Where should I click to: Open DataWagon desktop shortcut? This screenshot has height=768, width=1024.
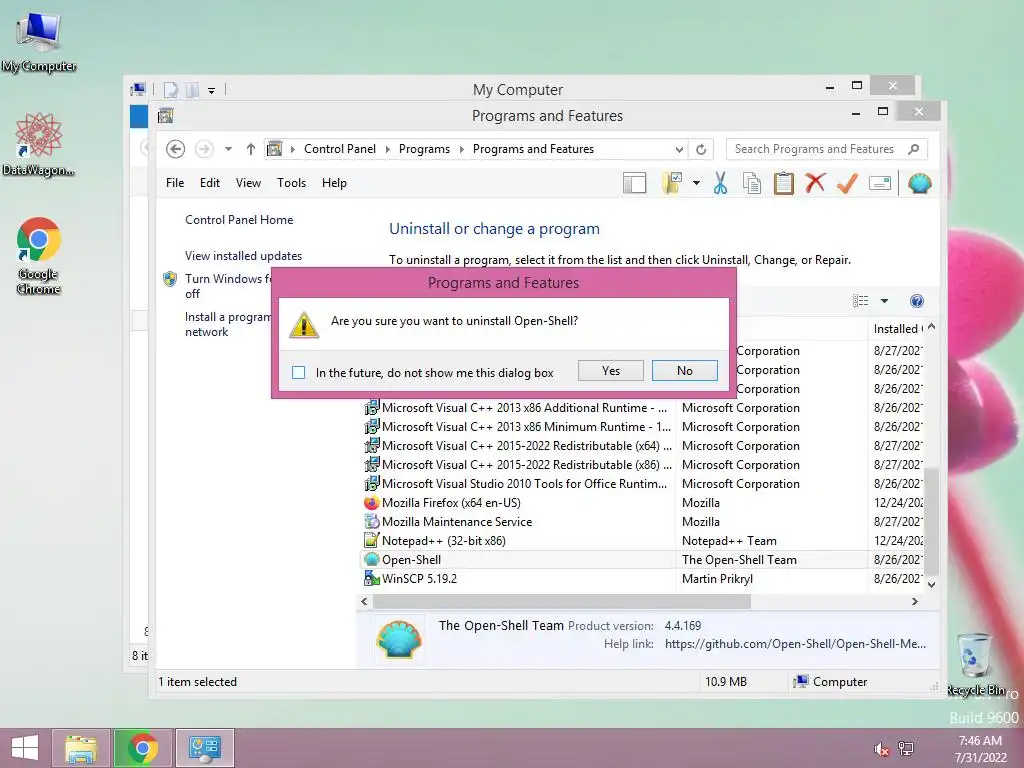point(39,144)
